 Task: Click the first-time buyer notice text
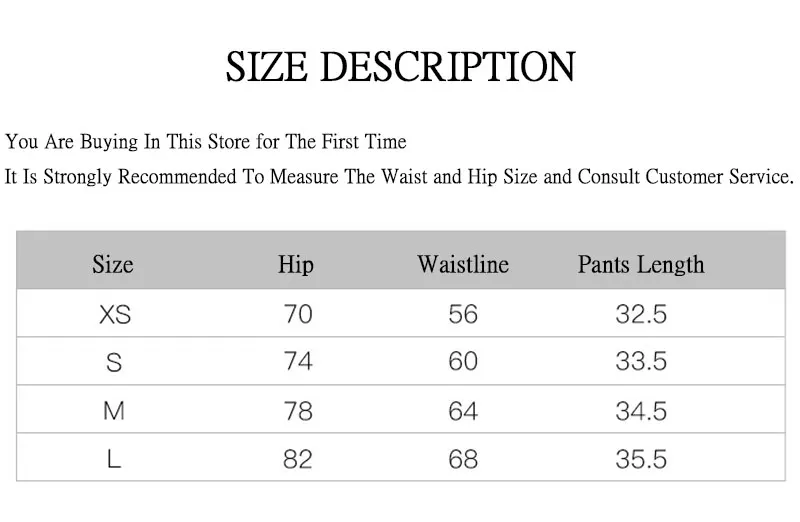tap(206, 142)
